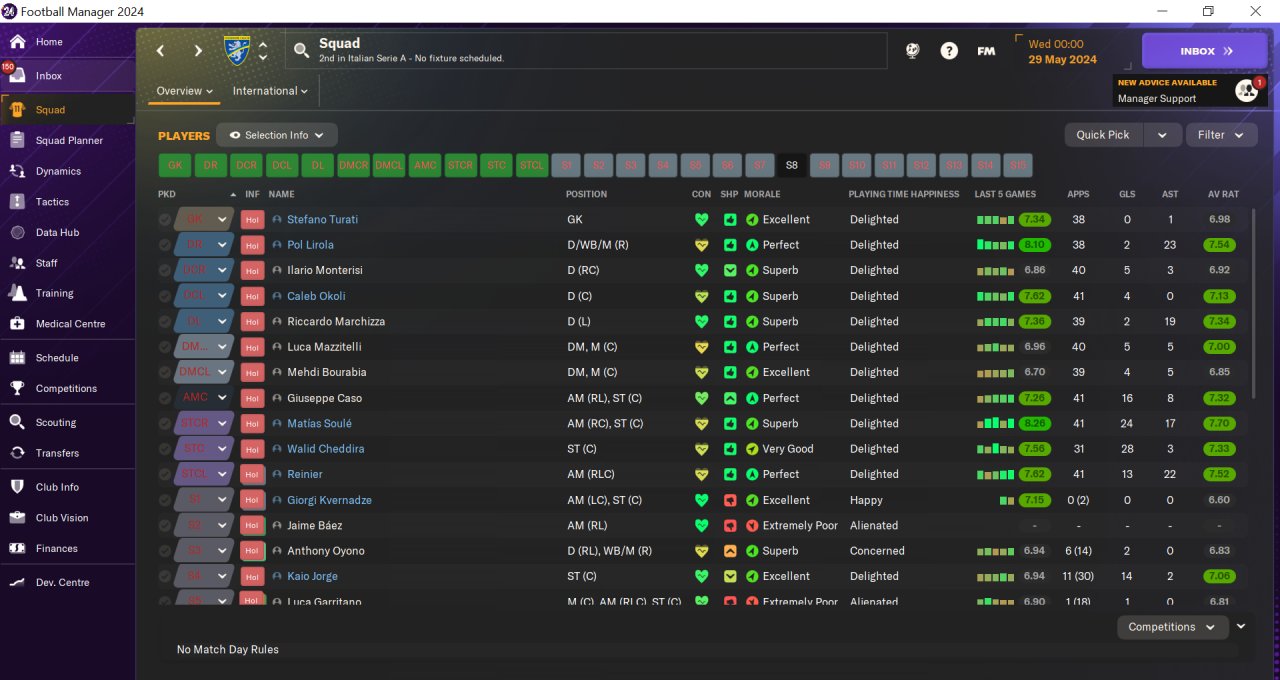Toggle the pick circle for Giuseppe Caso
Viewport: 1280px width, 680px height.
point(165,398)
